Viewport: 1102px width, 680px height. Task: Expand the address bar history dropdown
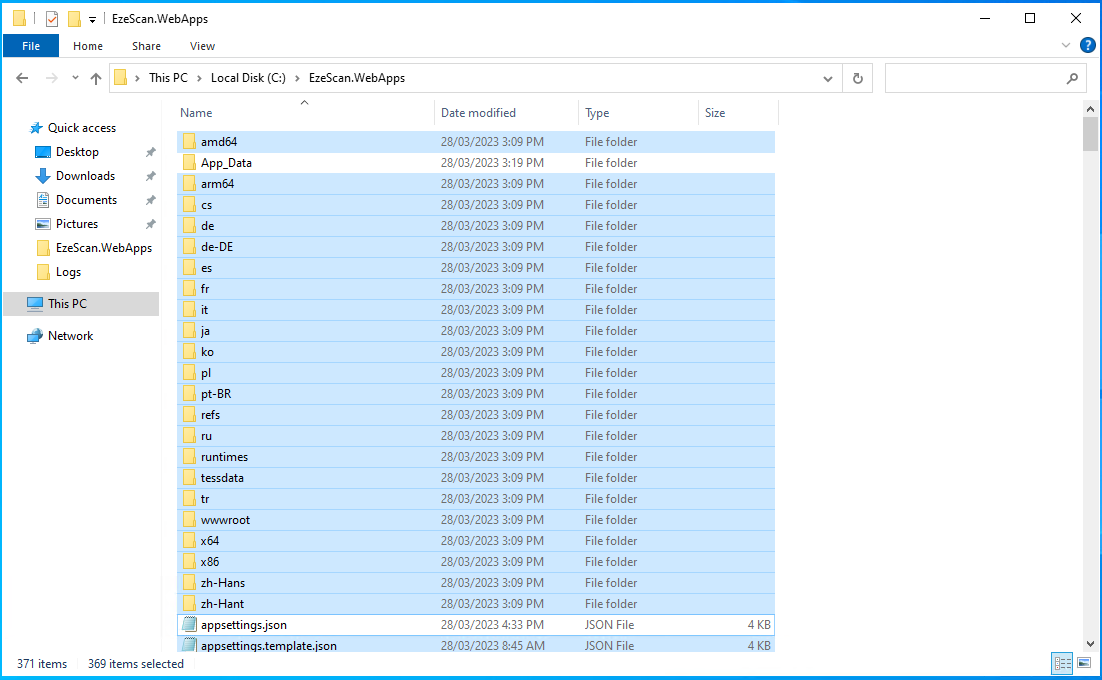click(828, 78)
